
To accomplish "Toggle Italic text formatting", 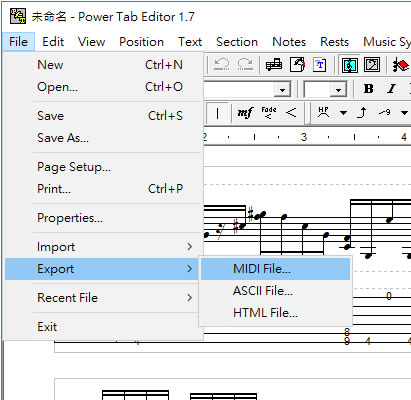I will [x=392, y=89].
